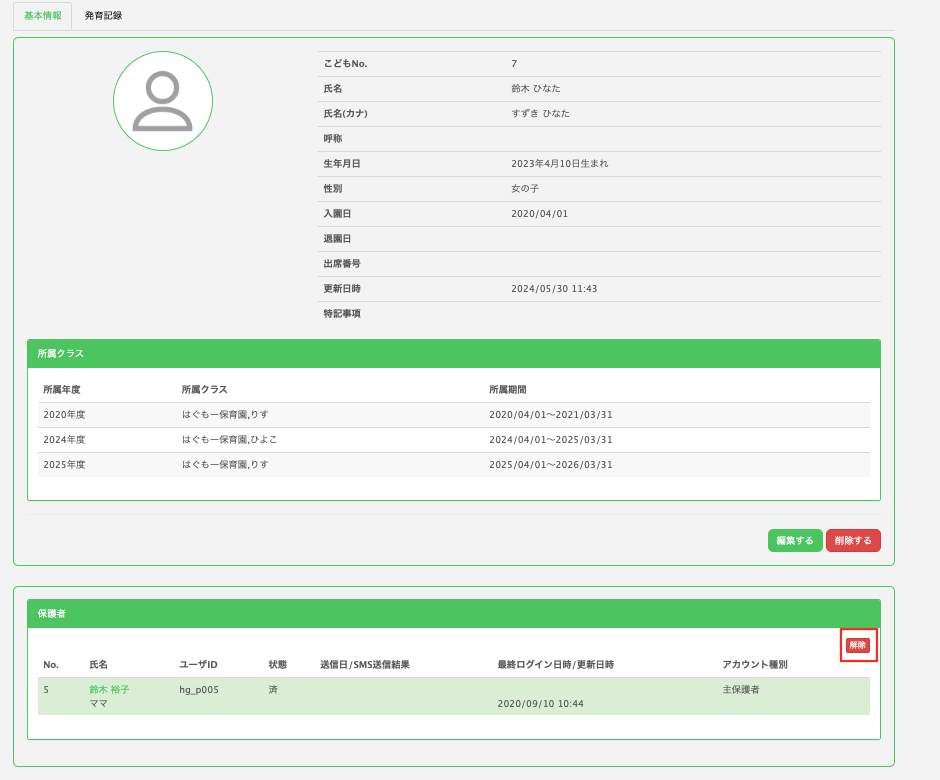This screenshot has width=940, height=780.
Task: Select the name value 鈴木 ひなた
Action: click(x=536, y=88)
